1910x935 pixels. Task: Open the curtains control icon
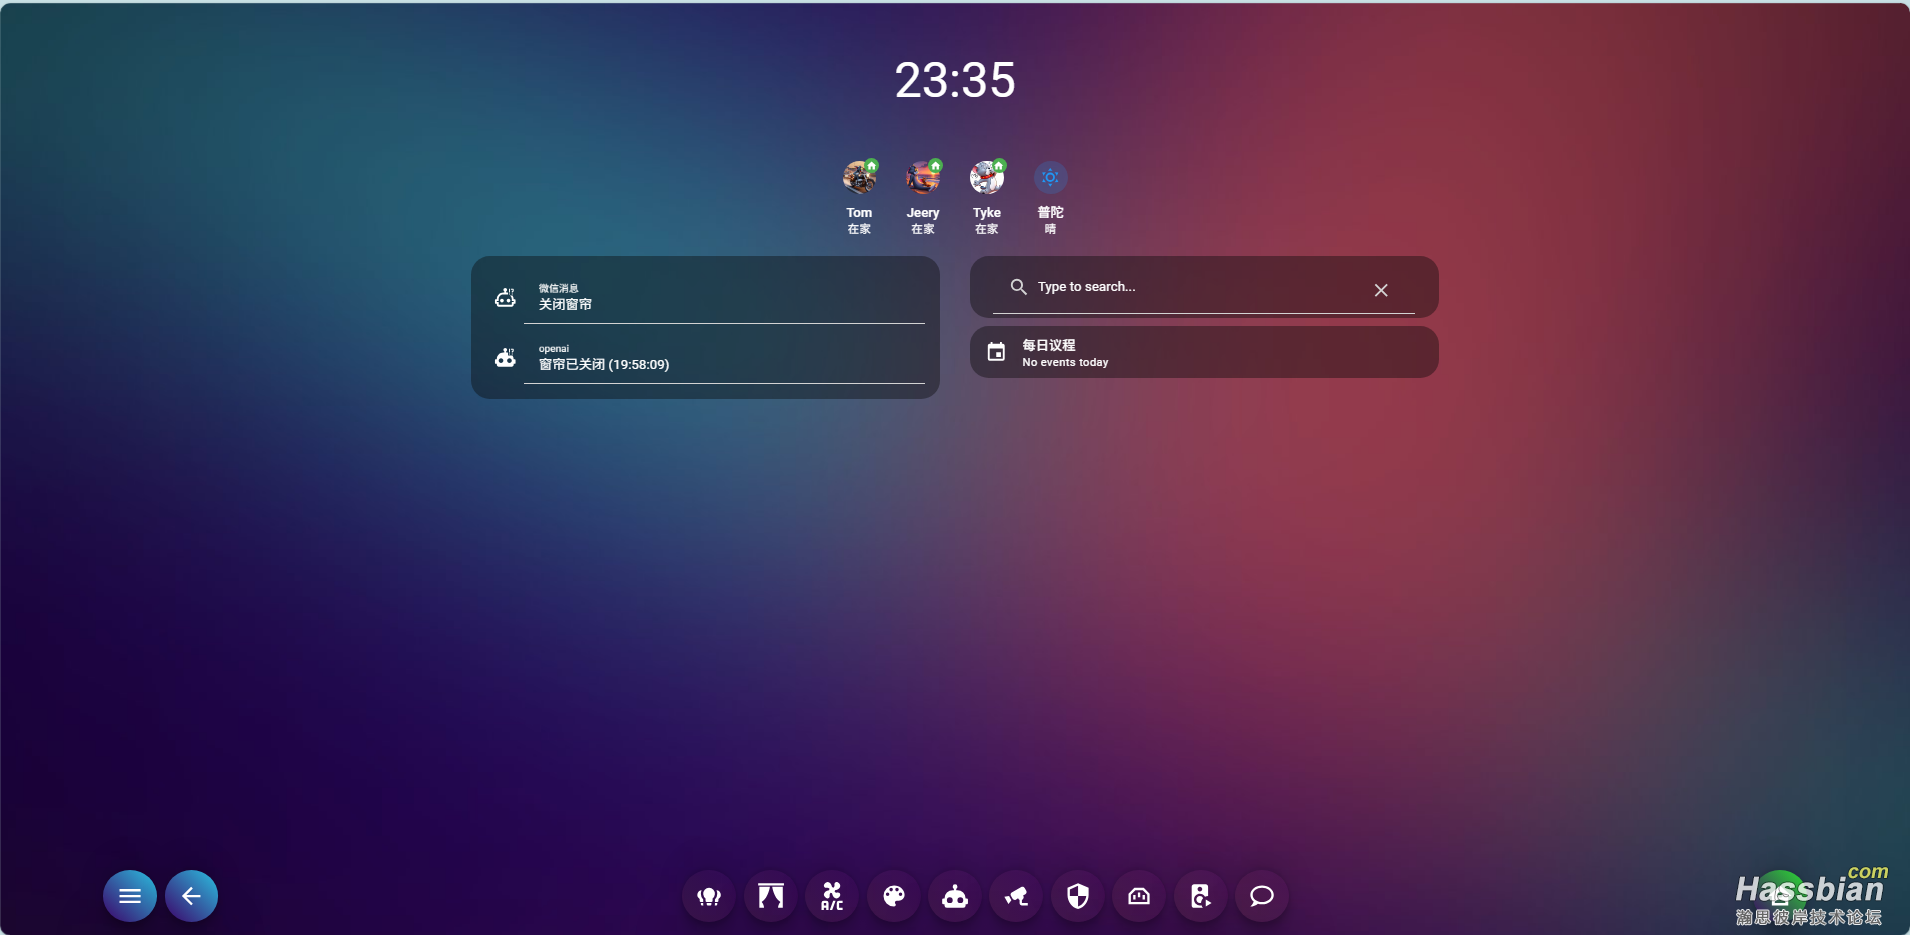[x=770, y=896]
